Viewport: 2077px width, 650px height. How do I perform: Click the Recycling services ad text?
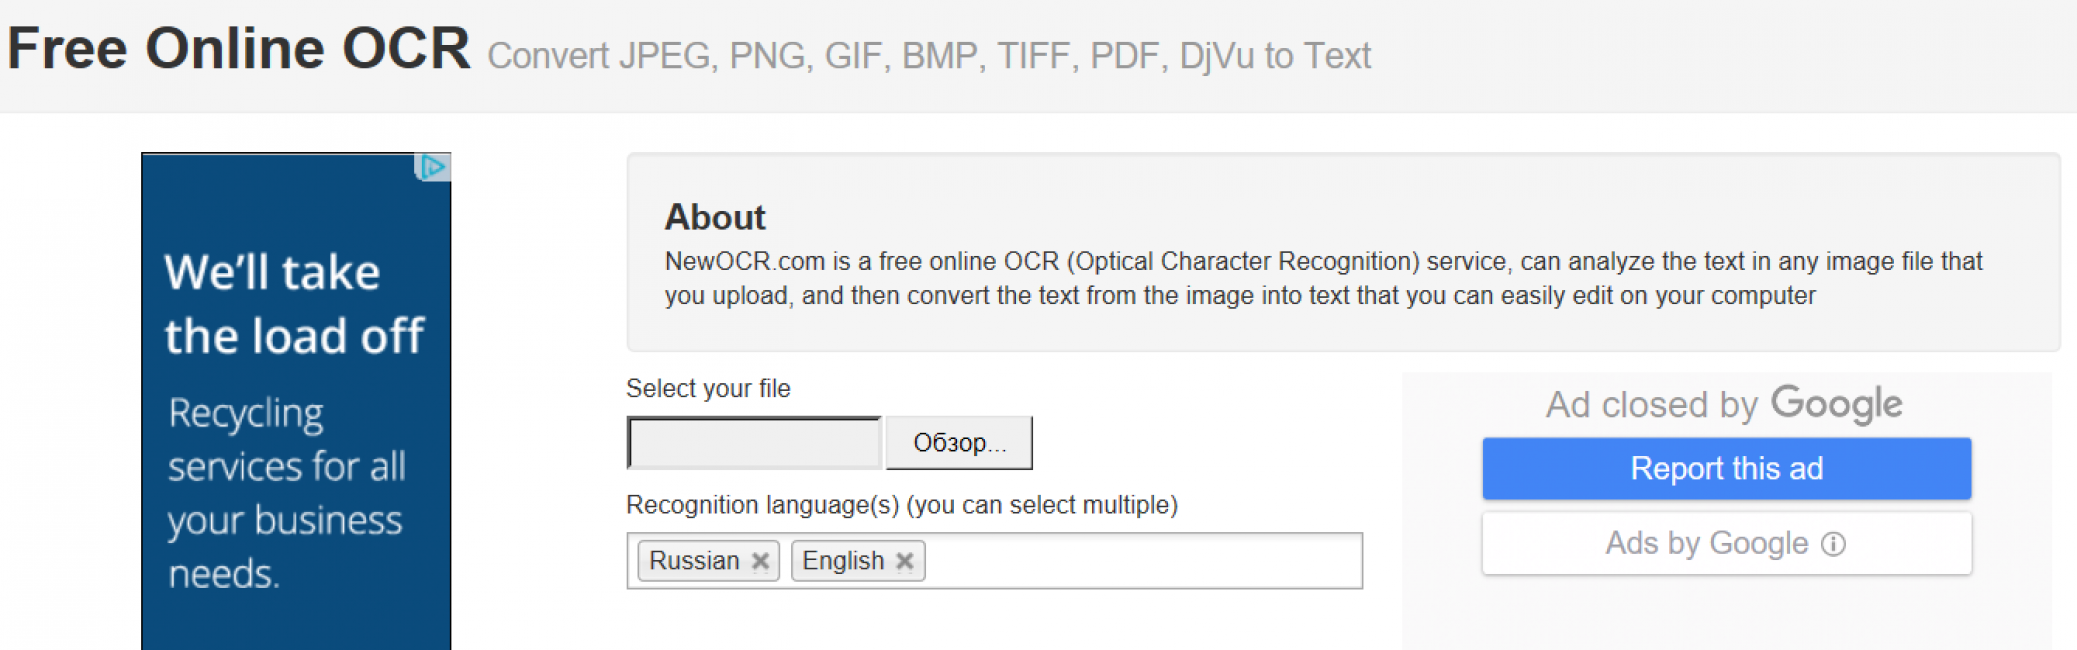click(286, 493)
